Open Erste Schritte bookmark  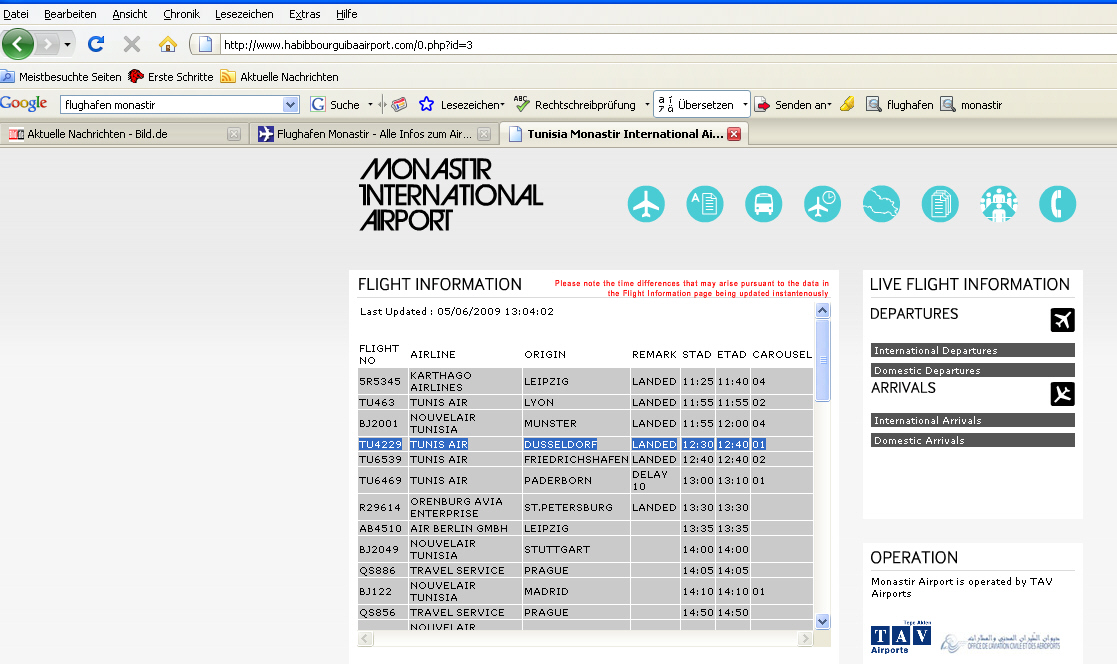click(171, 77)
